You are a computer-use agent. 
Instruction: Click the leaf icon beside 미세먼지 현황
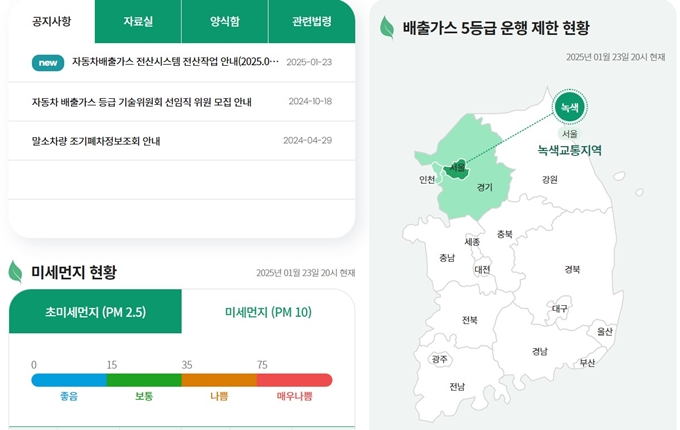(x=16, y=272)
